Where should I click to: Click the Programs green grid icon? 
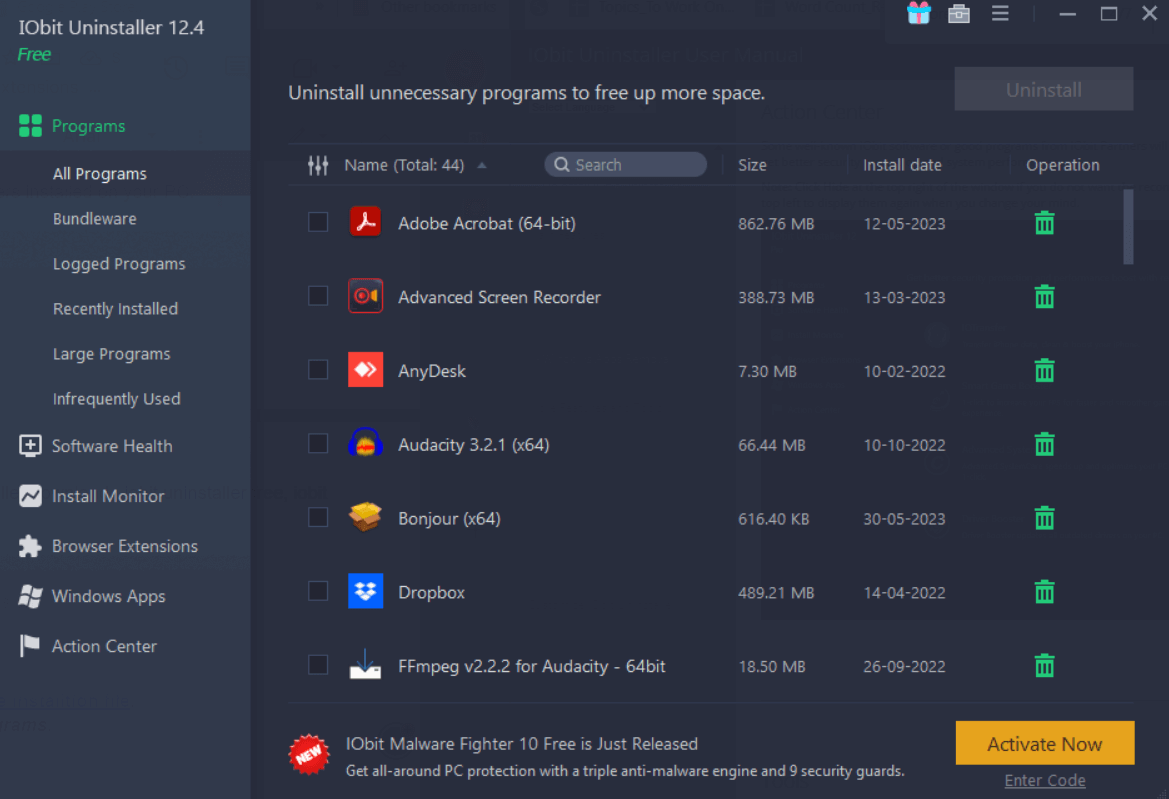coord(31,126)
